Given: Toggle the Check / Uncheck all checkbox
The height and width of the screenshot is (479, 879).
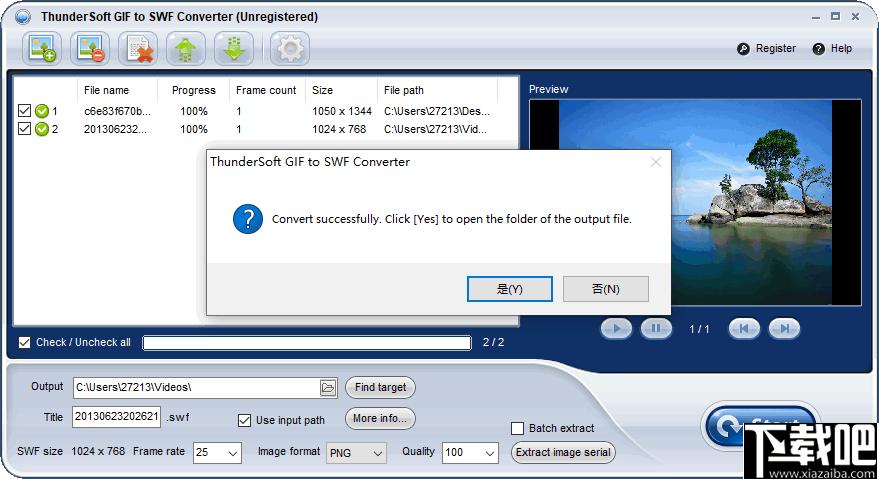Looking at the screenshot, I should coord(24,342).
